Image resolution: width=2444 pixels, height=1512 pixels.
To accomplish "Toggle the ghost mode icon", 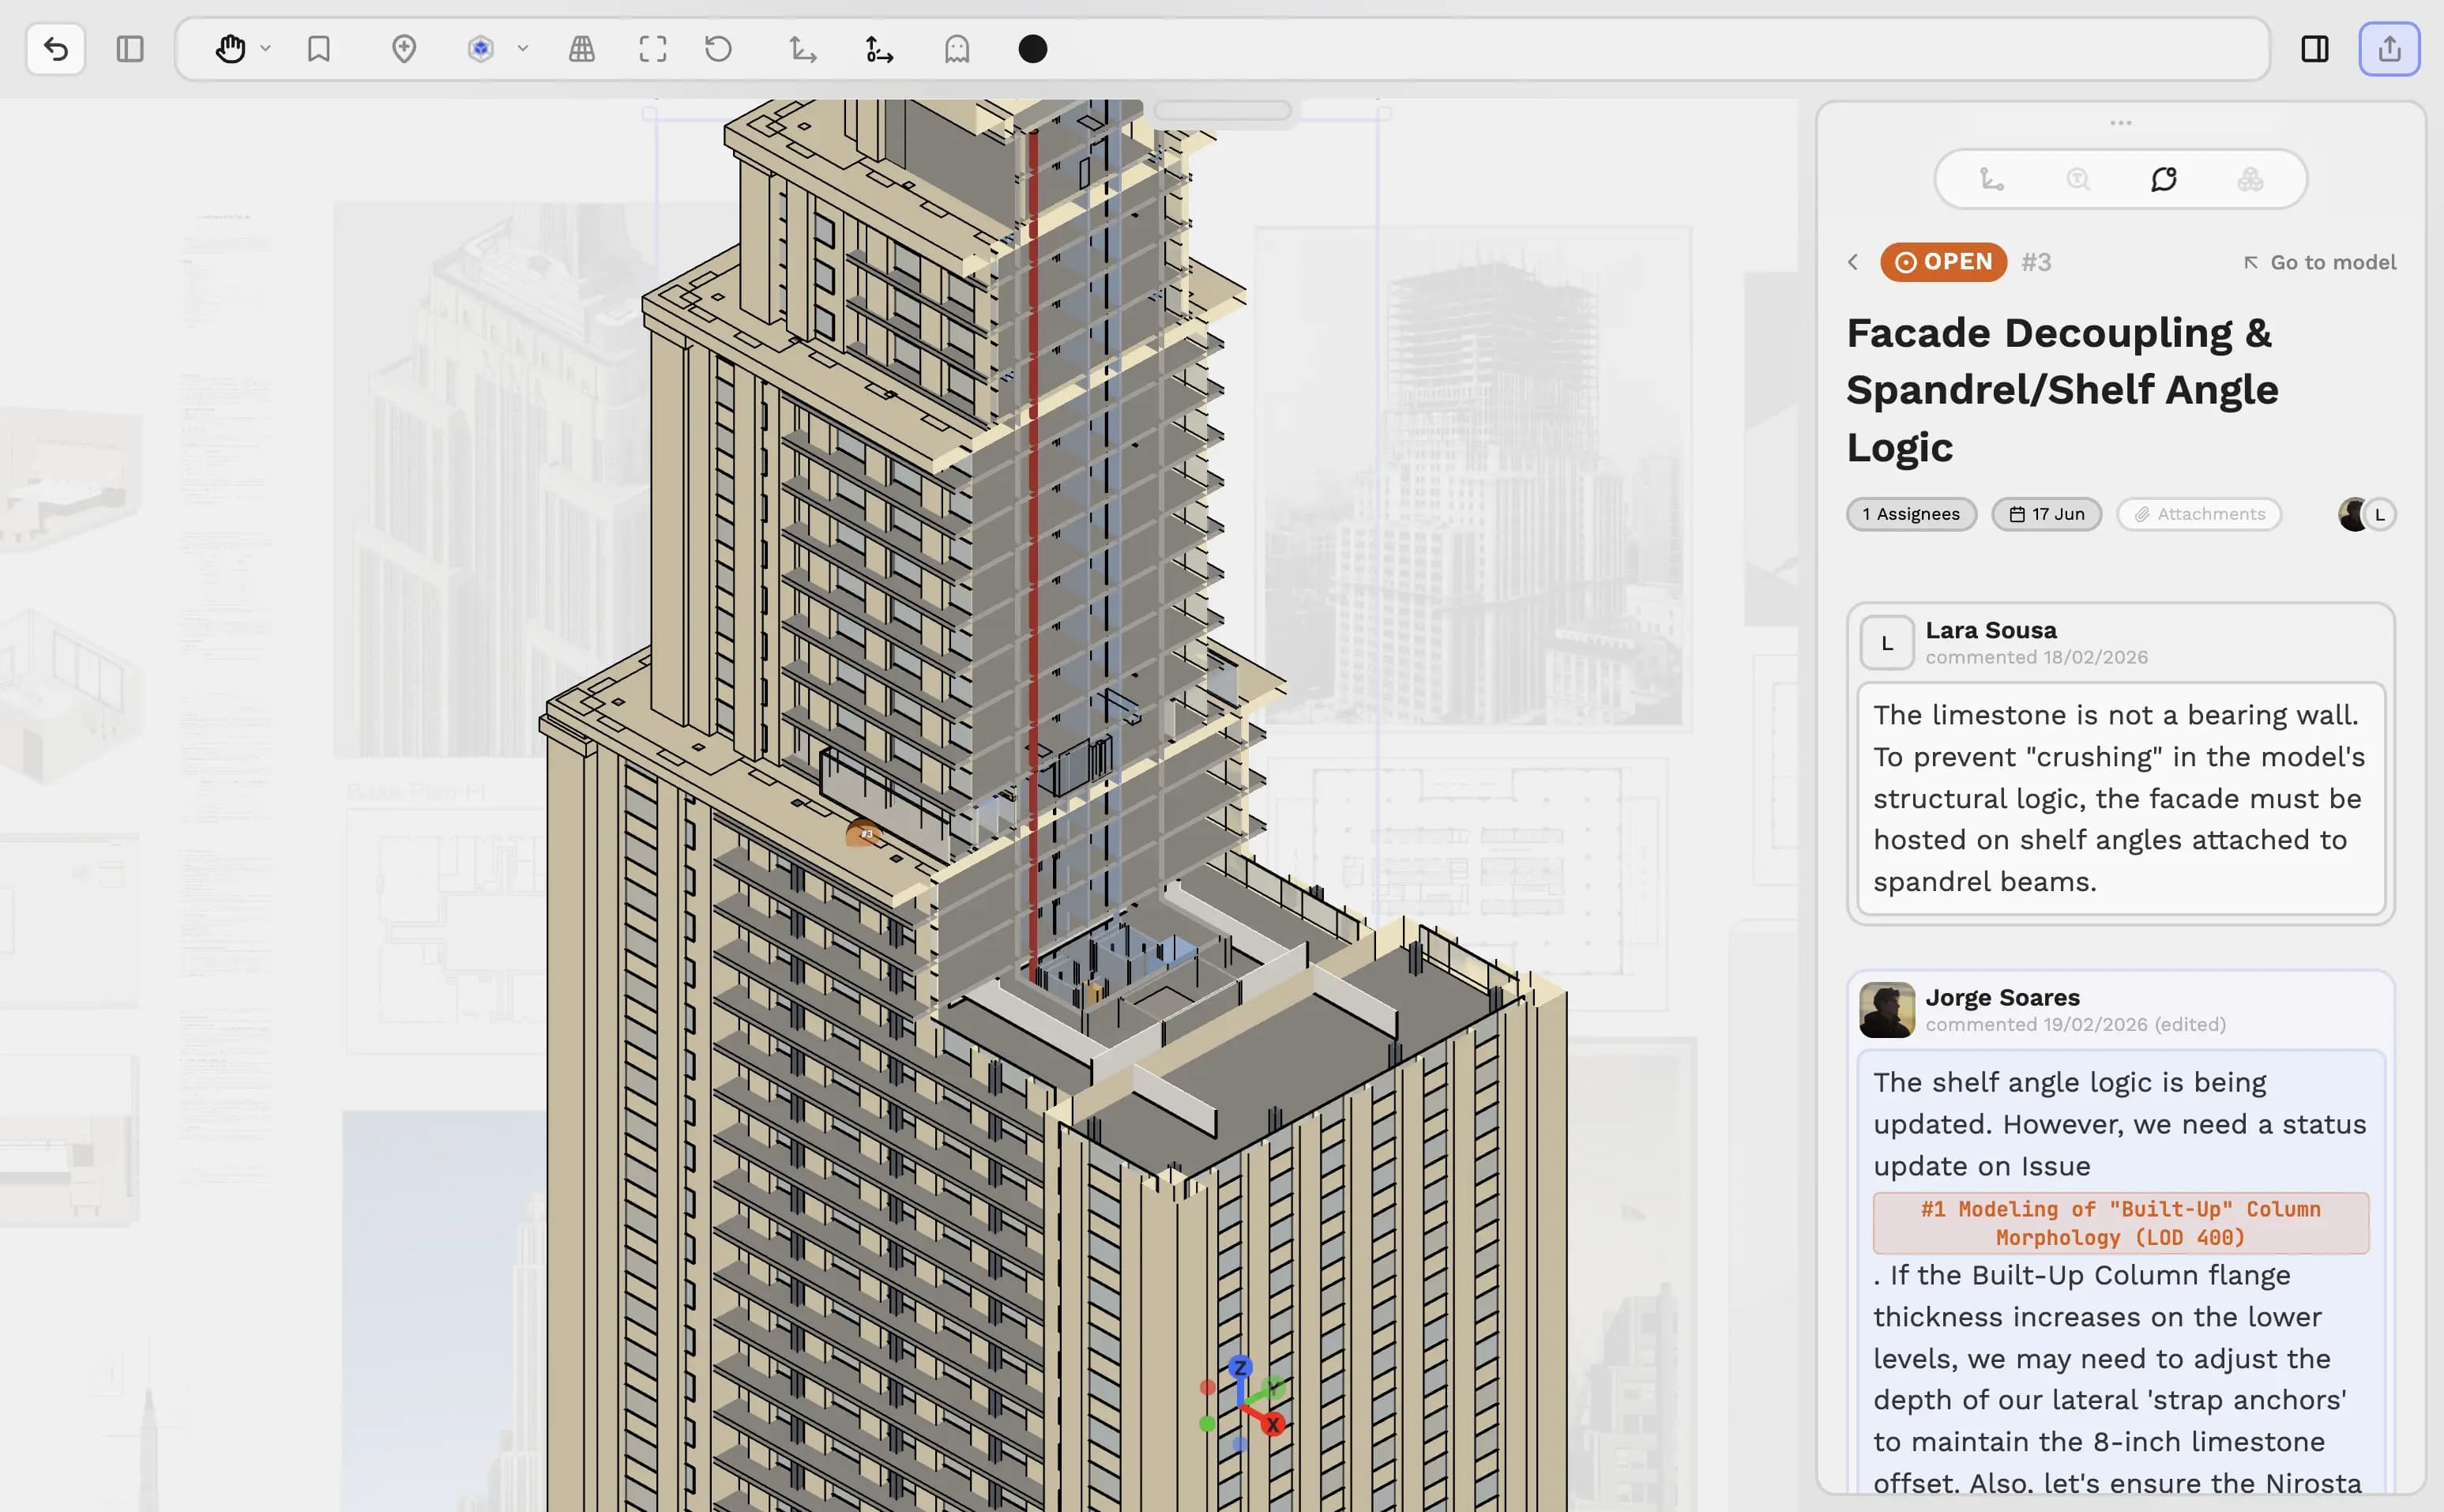I will (x=957, y=49).
